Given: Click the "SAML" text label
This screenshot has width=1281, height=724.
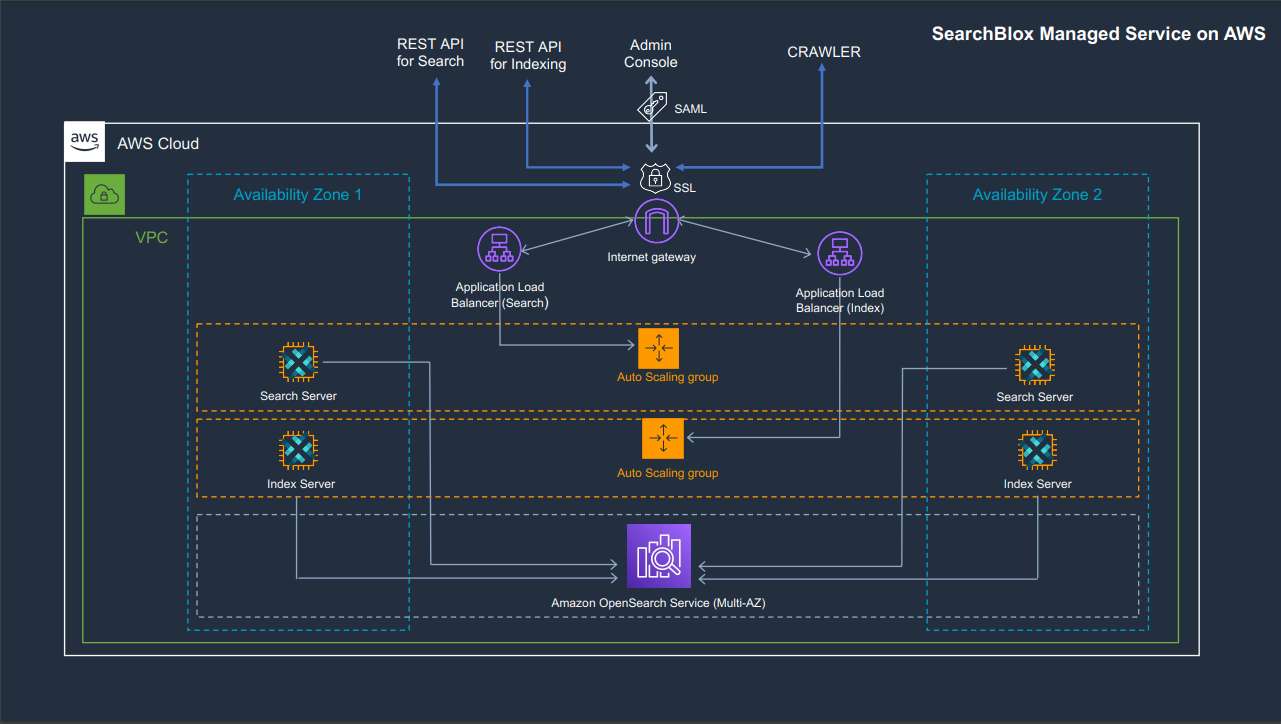Looking at the screenshot, I should click(x=690, y=108).
